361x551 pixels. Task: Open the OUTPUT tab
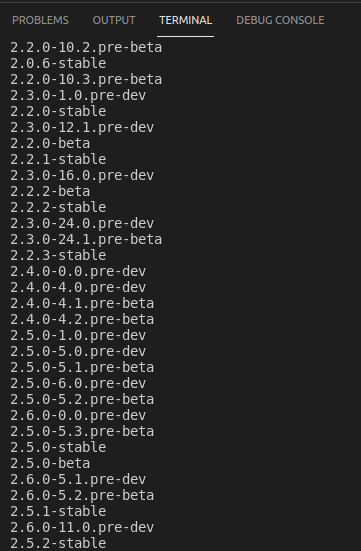(114, 20)
